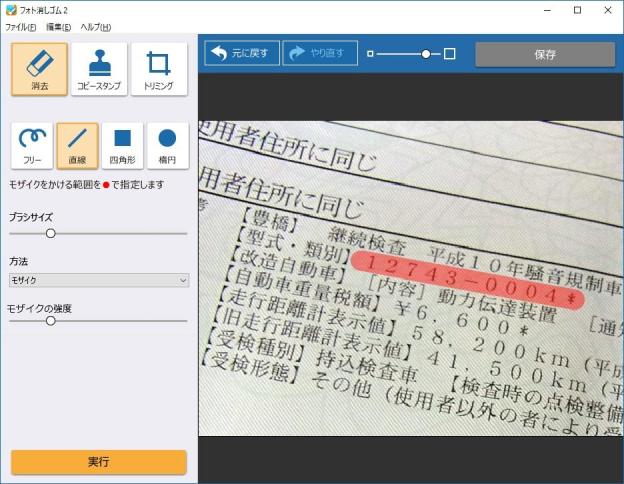Click the small square zoom-out icon

click(370, 54)
